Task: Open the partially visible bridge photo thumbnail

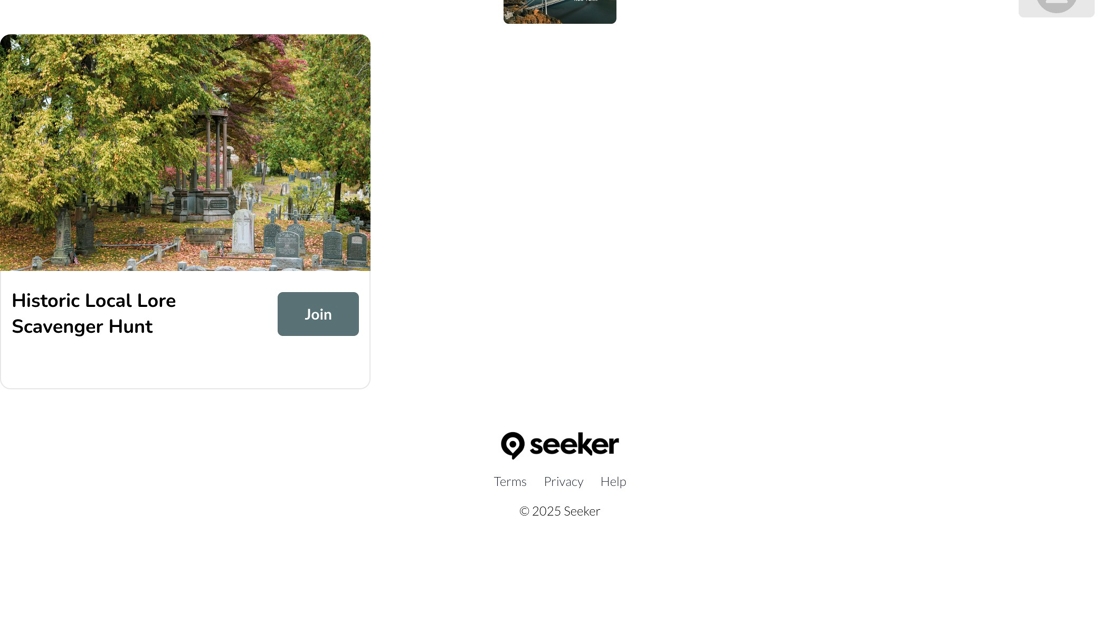Action: pyautogui.click(x=560, y=11)
